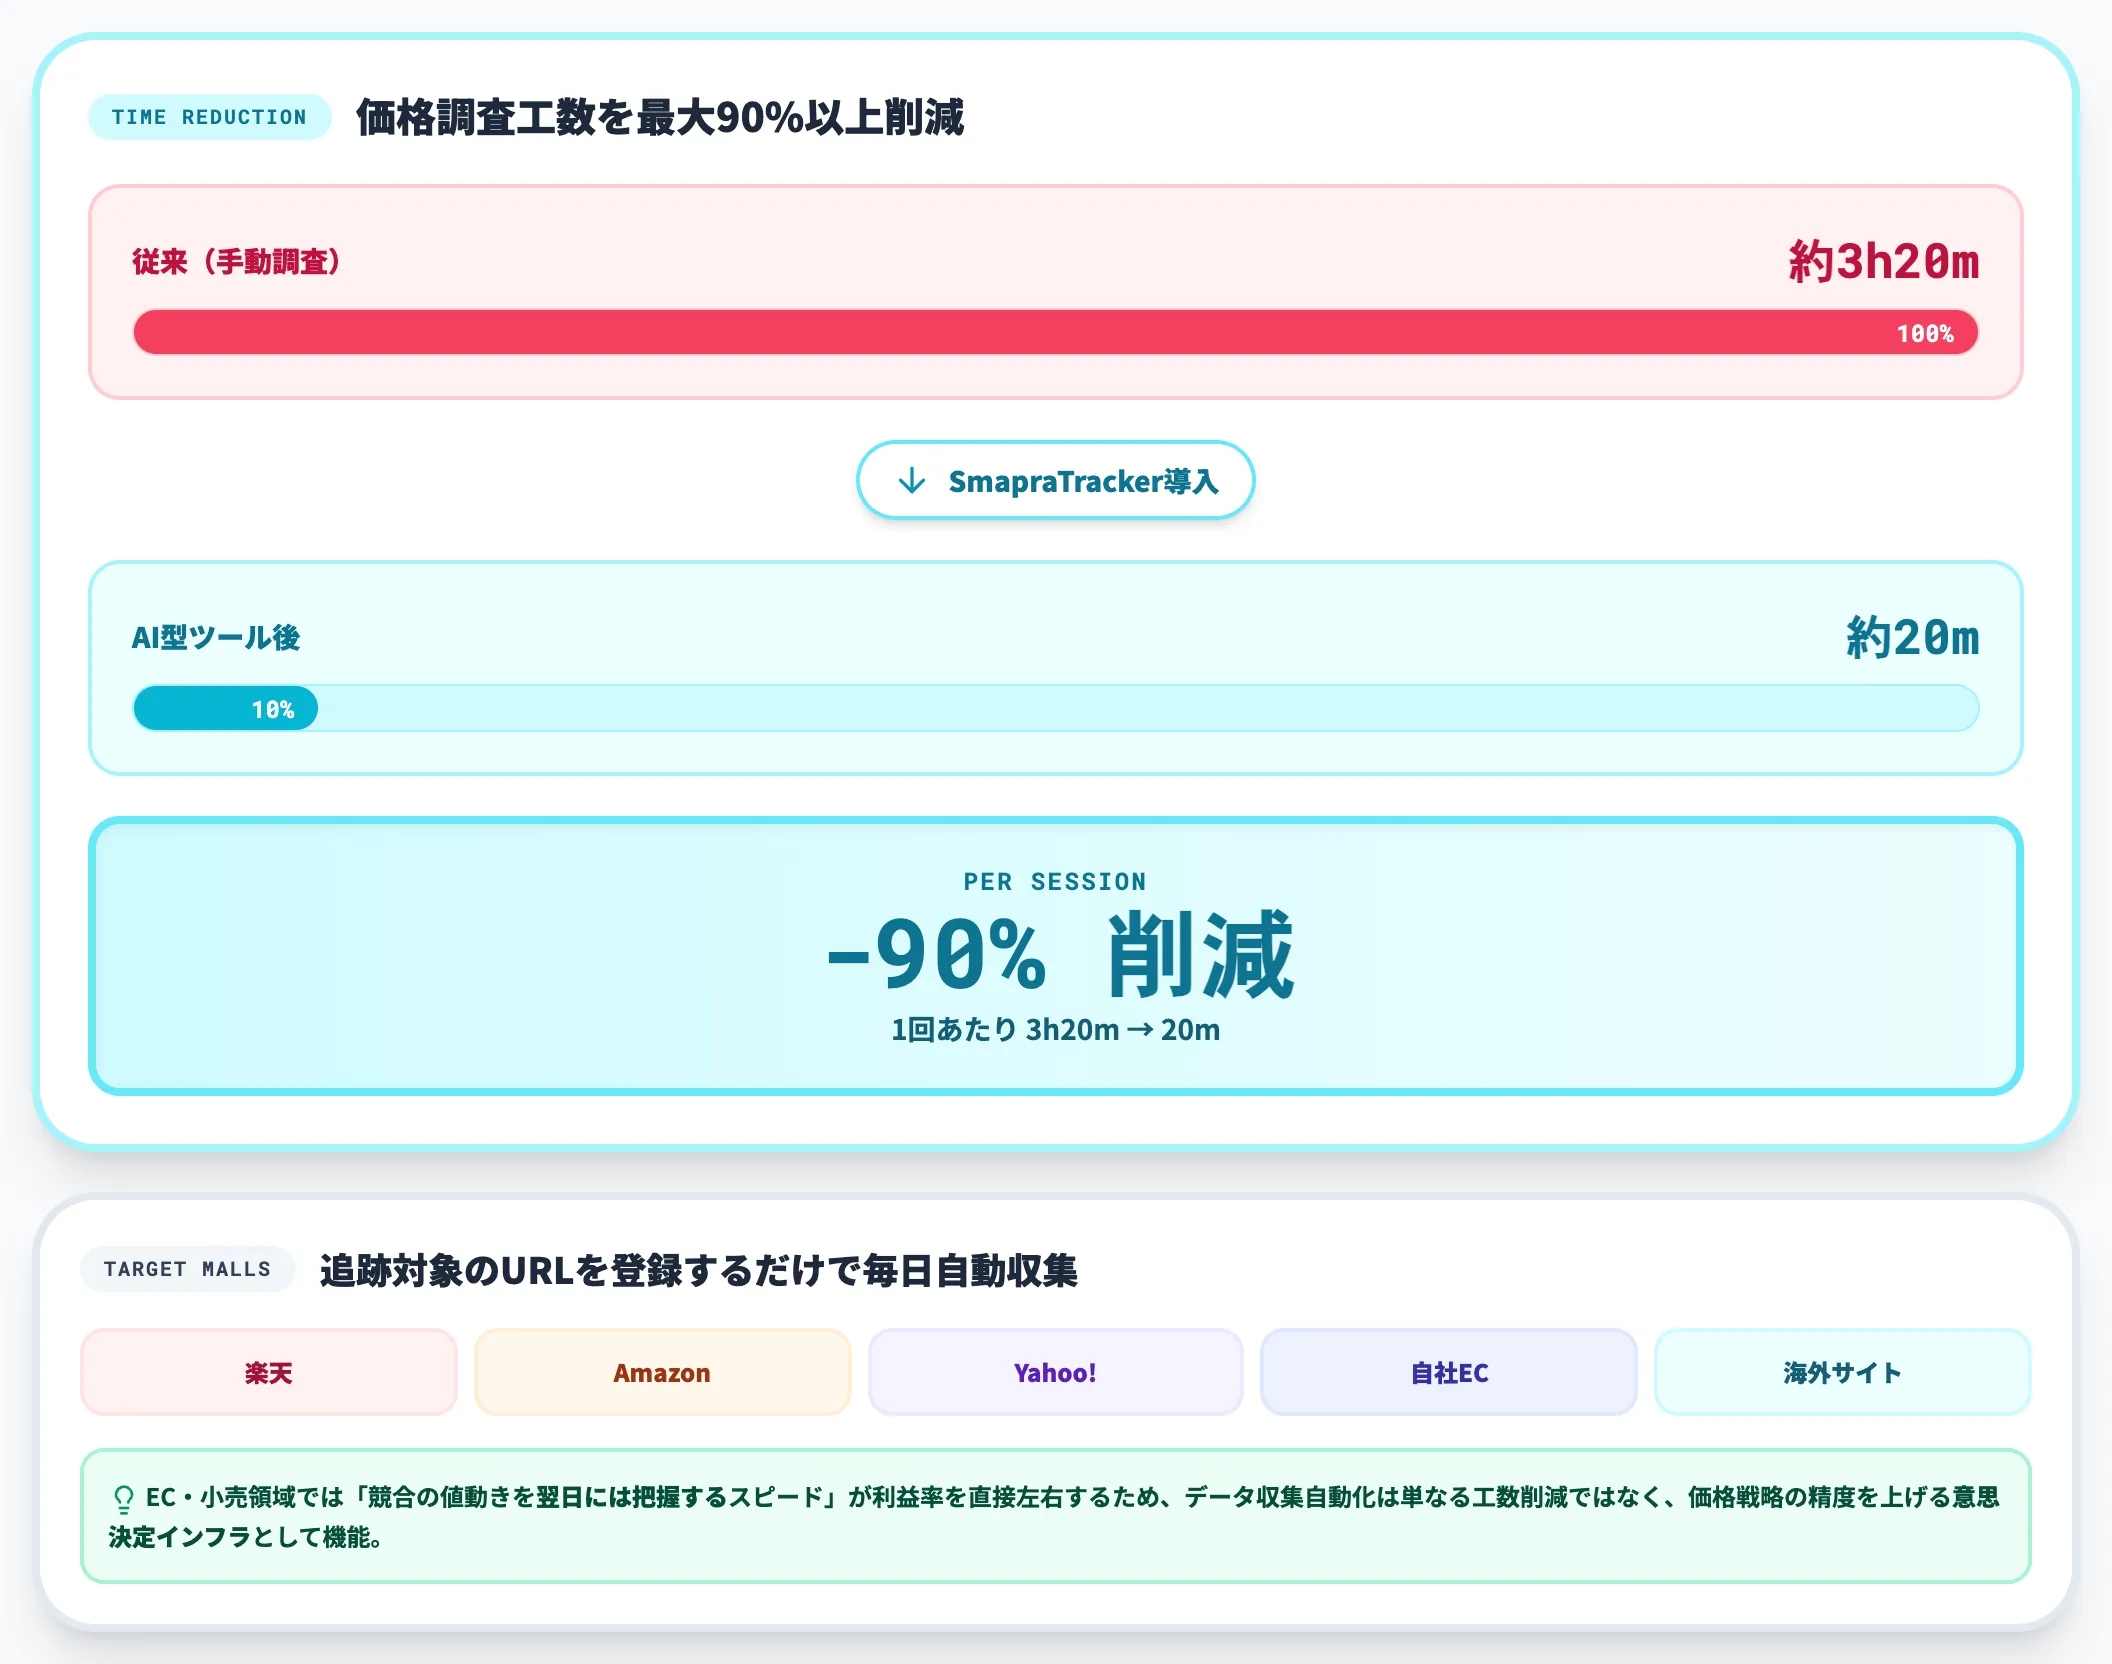Screen dimensions: 2112x1664
Task: Click the TIME REDUCTION badge
Action: (209, 117)
